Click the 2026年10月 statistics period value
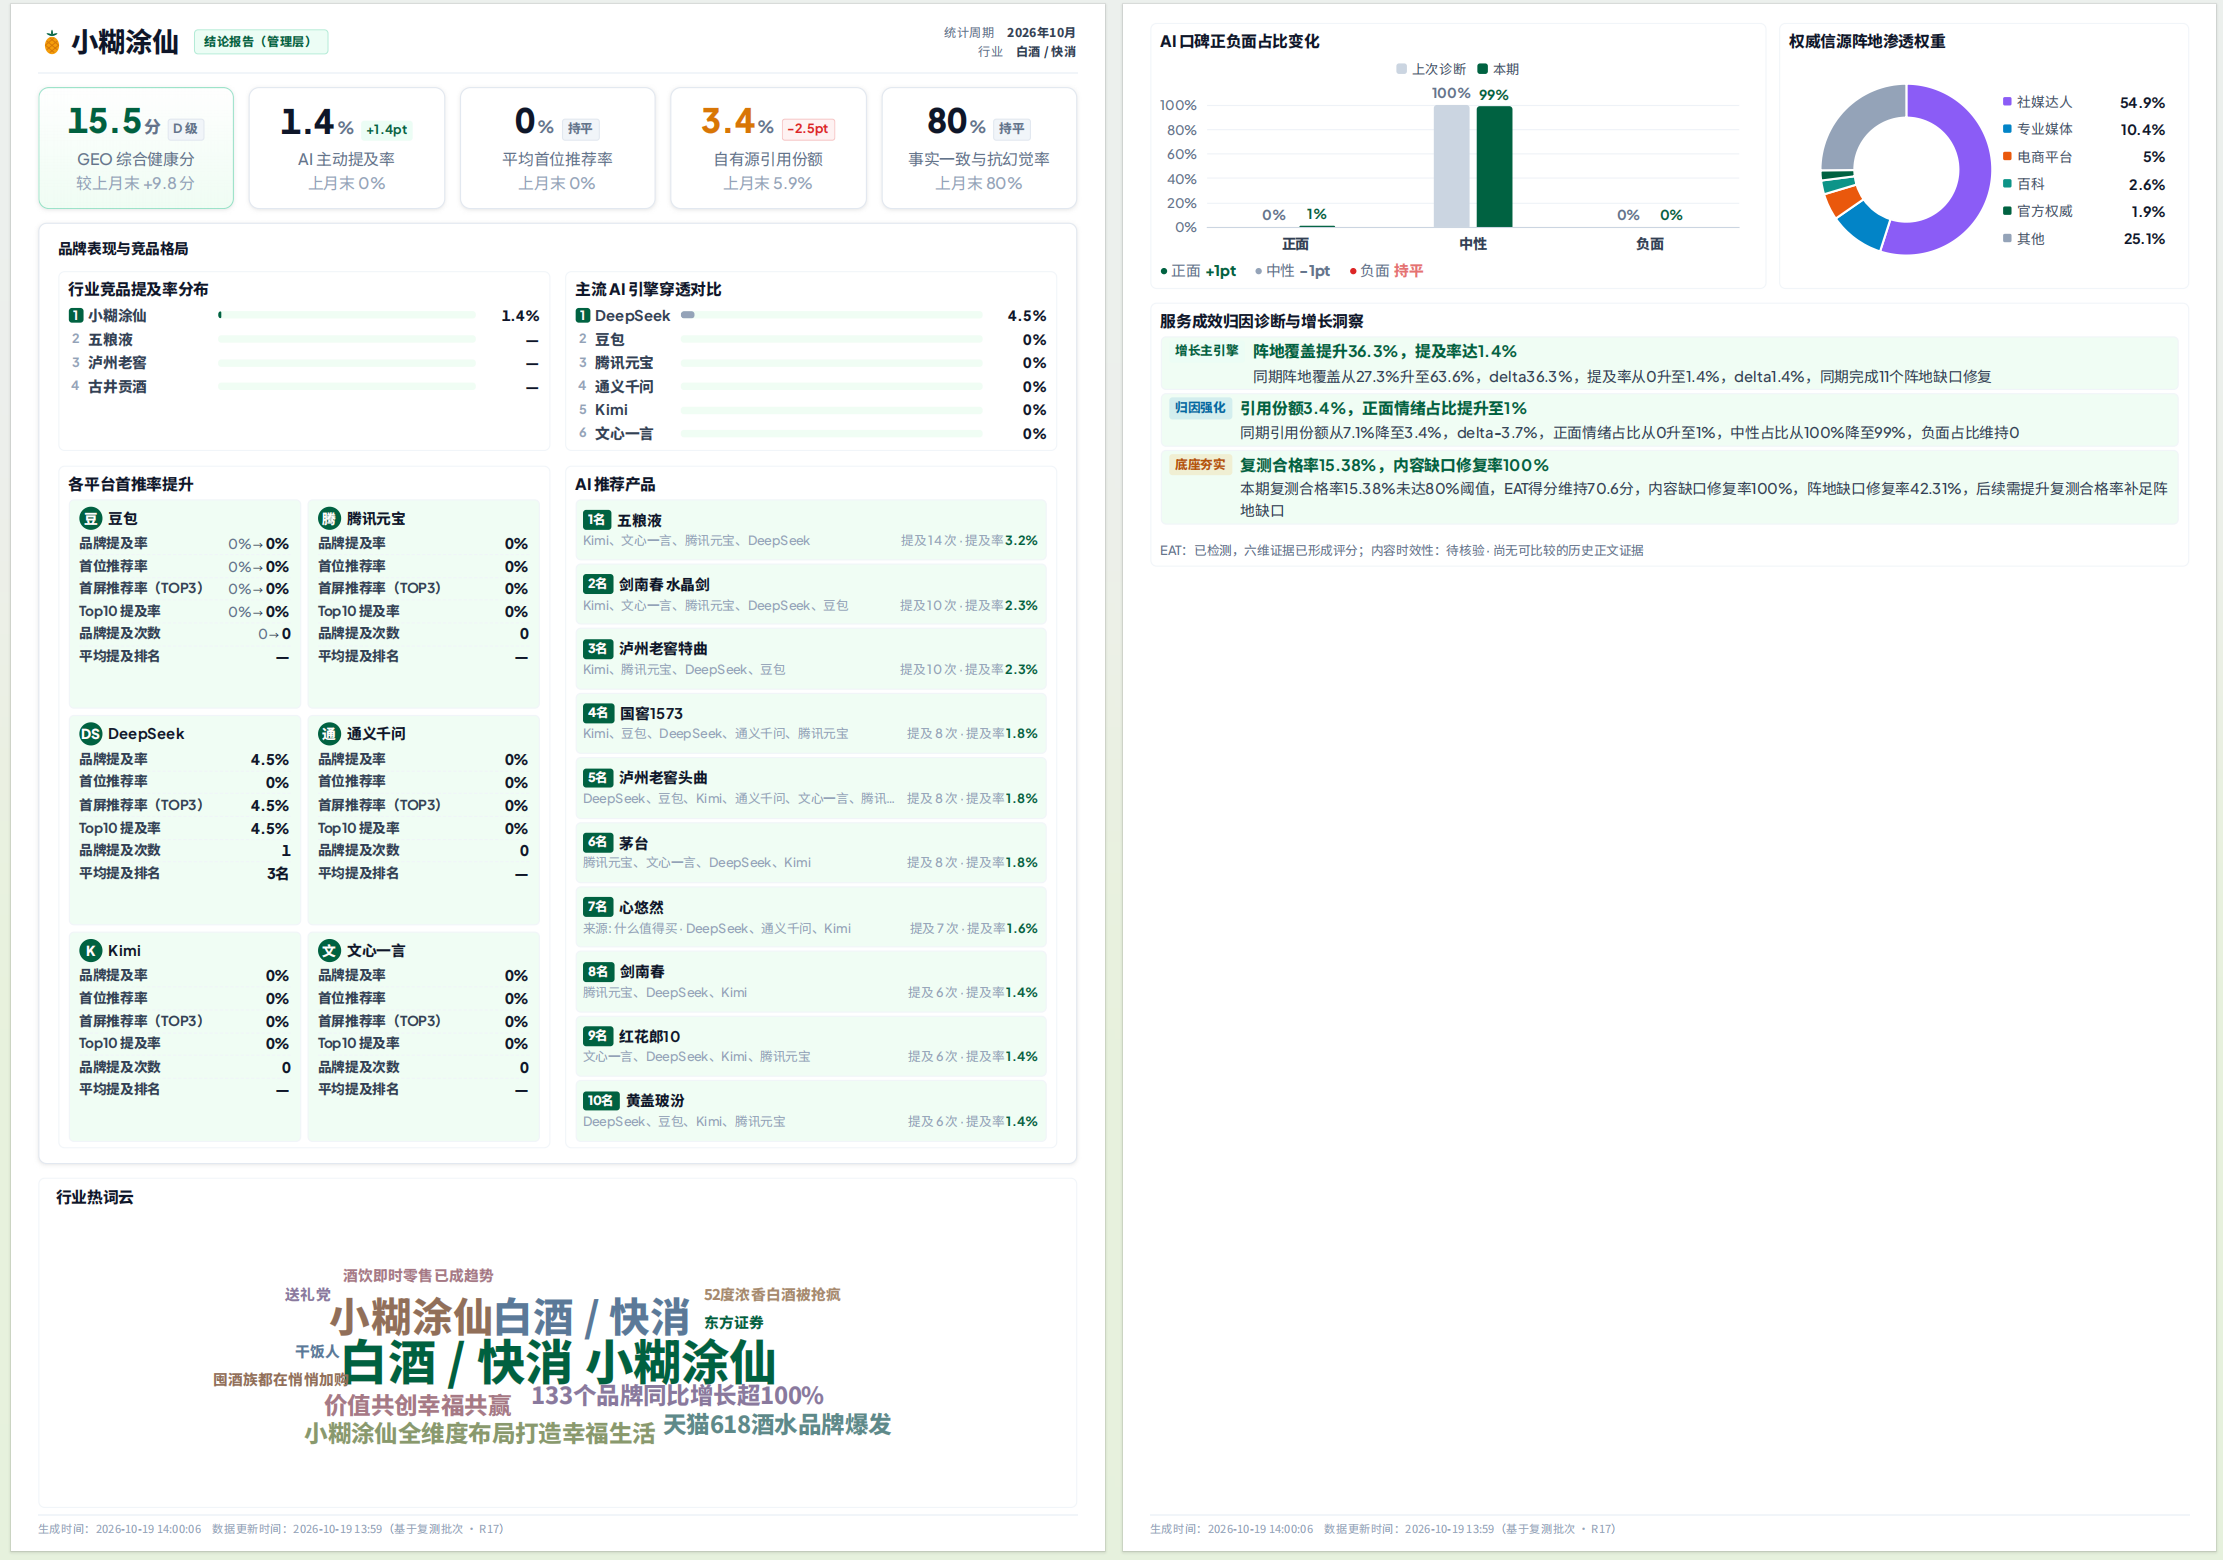The width and height of the screenshot is (2223, 1560). point(1041,33)
